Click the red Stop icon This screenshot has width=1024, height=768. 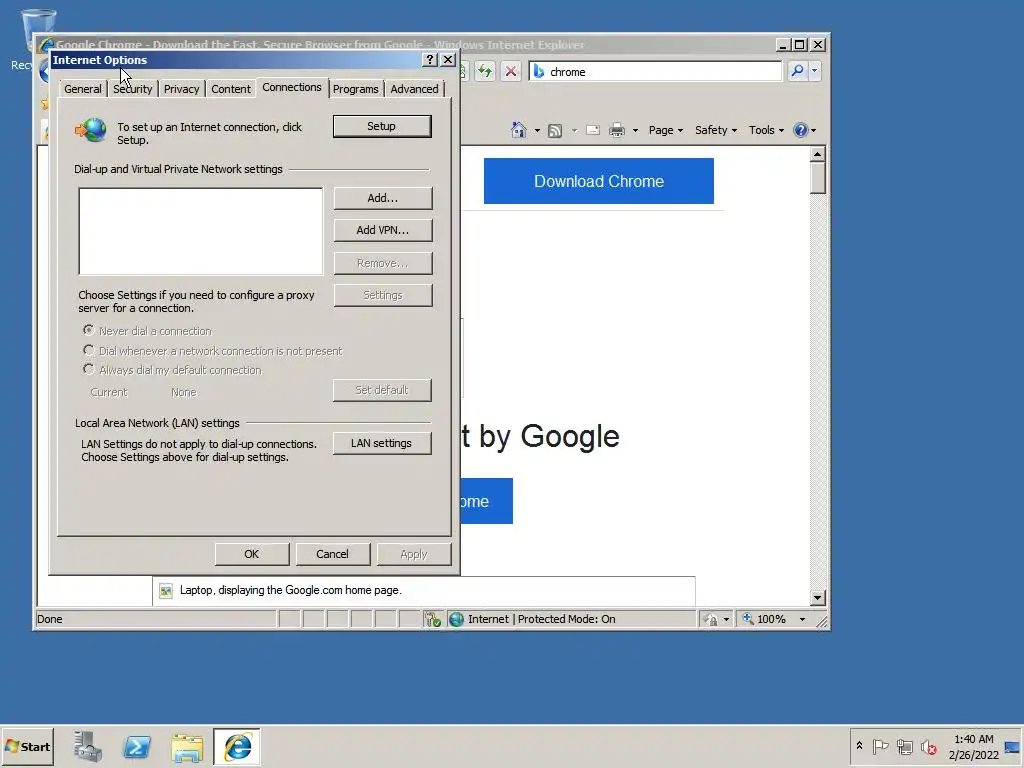511,71
